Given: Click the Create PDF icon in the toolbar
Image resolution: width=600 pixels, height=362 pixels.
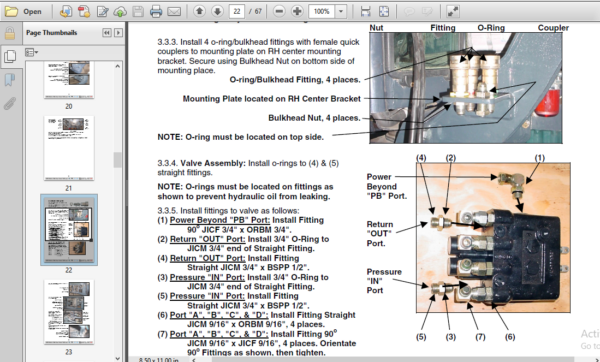Looking at the screenshot, I should [84, 11].
